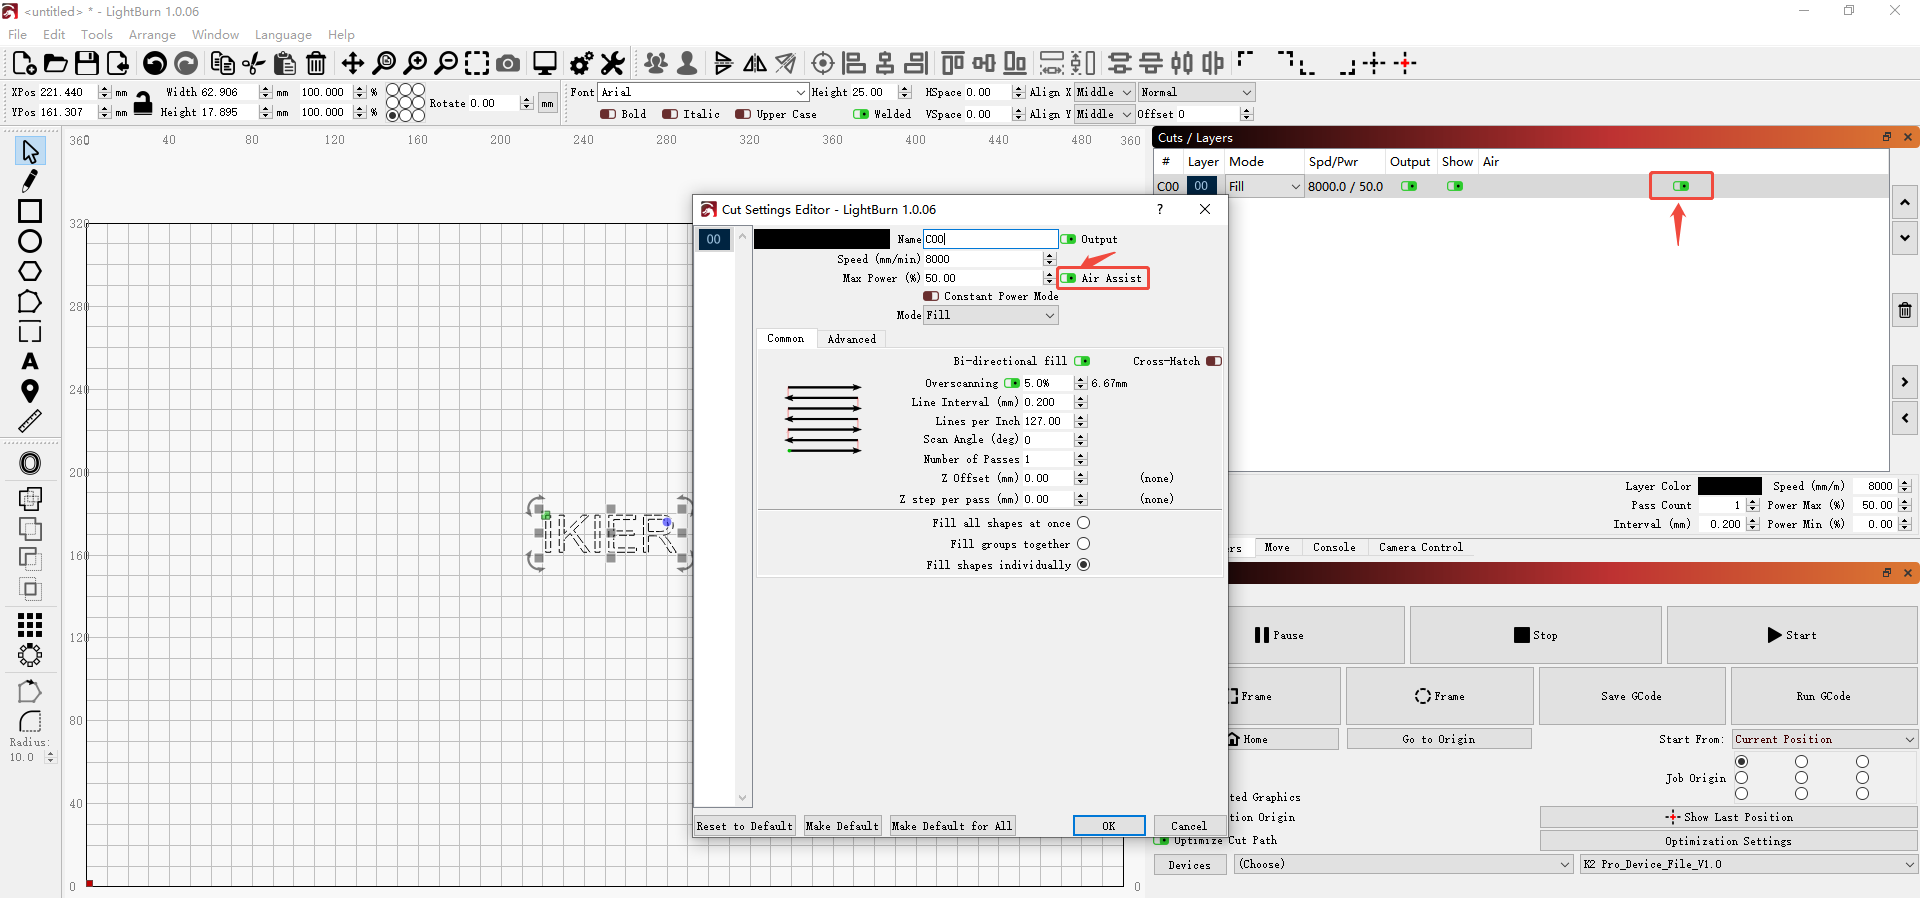This screenshot has width=1920, height=898.
Task: Open the Tools menu
Action: 97,34
